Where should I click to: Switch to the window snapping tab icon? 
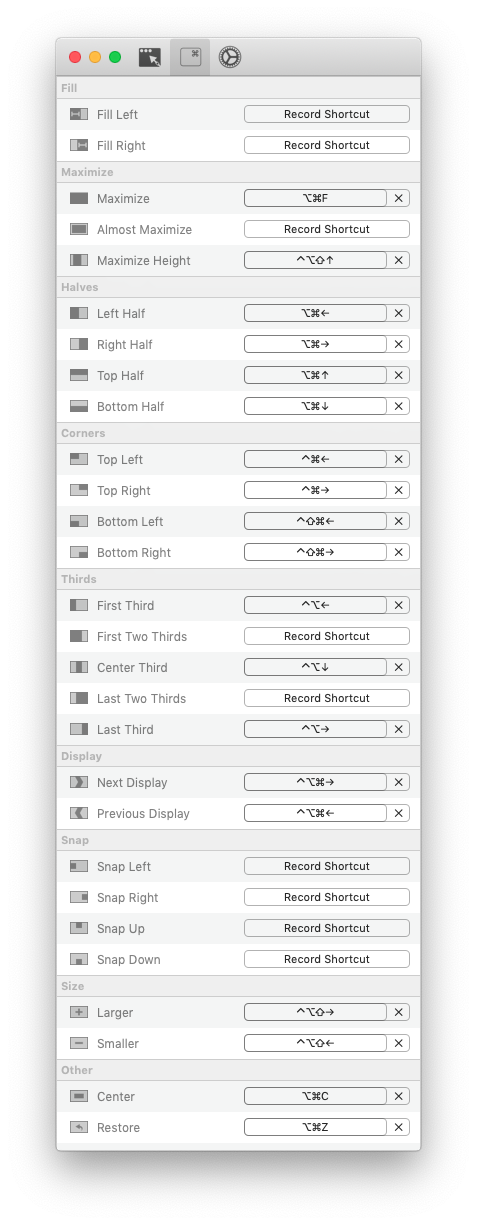(x=150, y=57)
